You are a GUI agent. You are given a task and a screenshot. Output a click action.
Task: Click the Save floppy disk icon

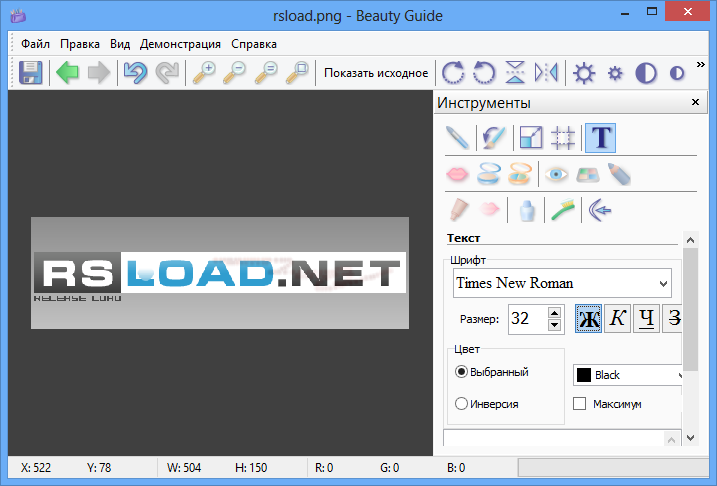31,73
